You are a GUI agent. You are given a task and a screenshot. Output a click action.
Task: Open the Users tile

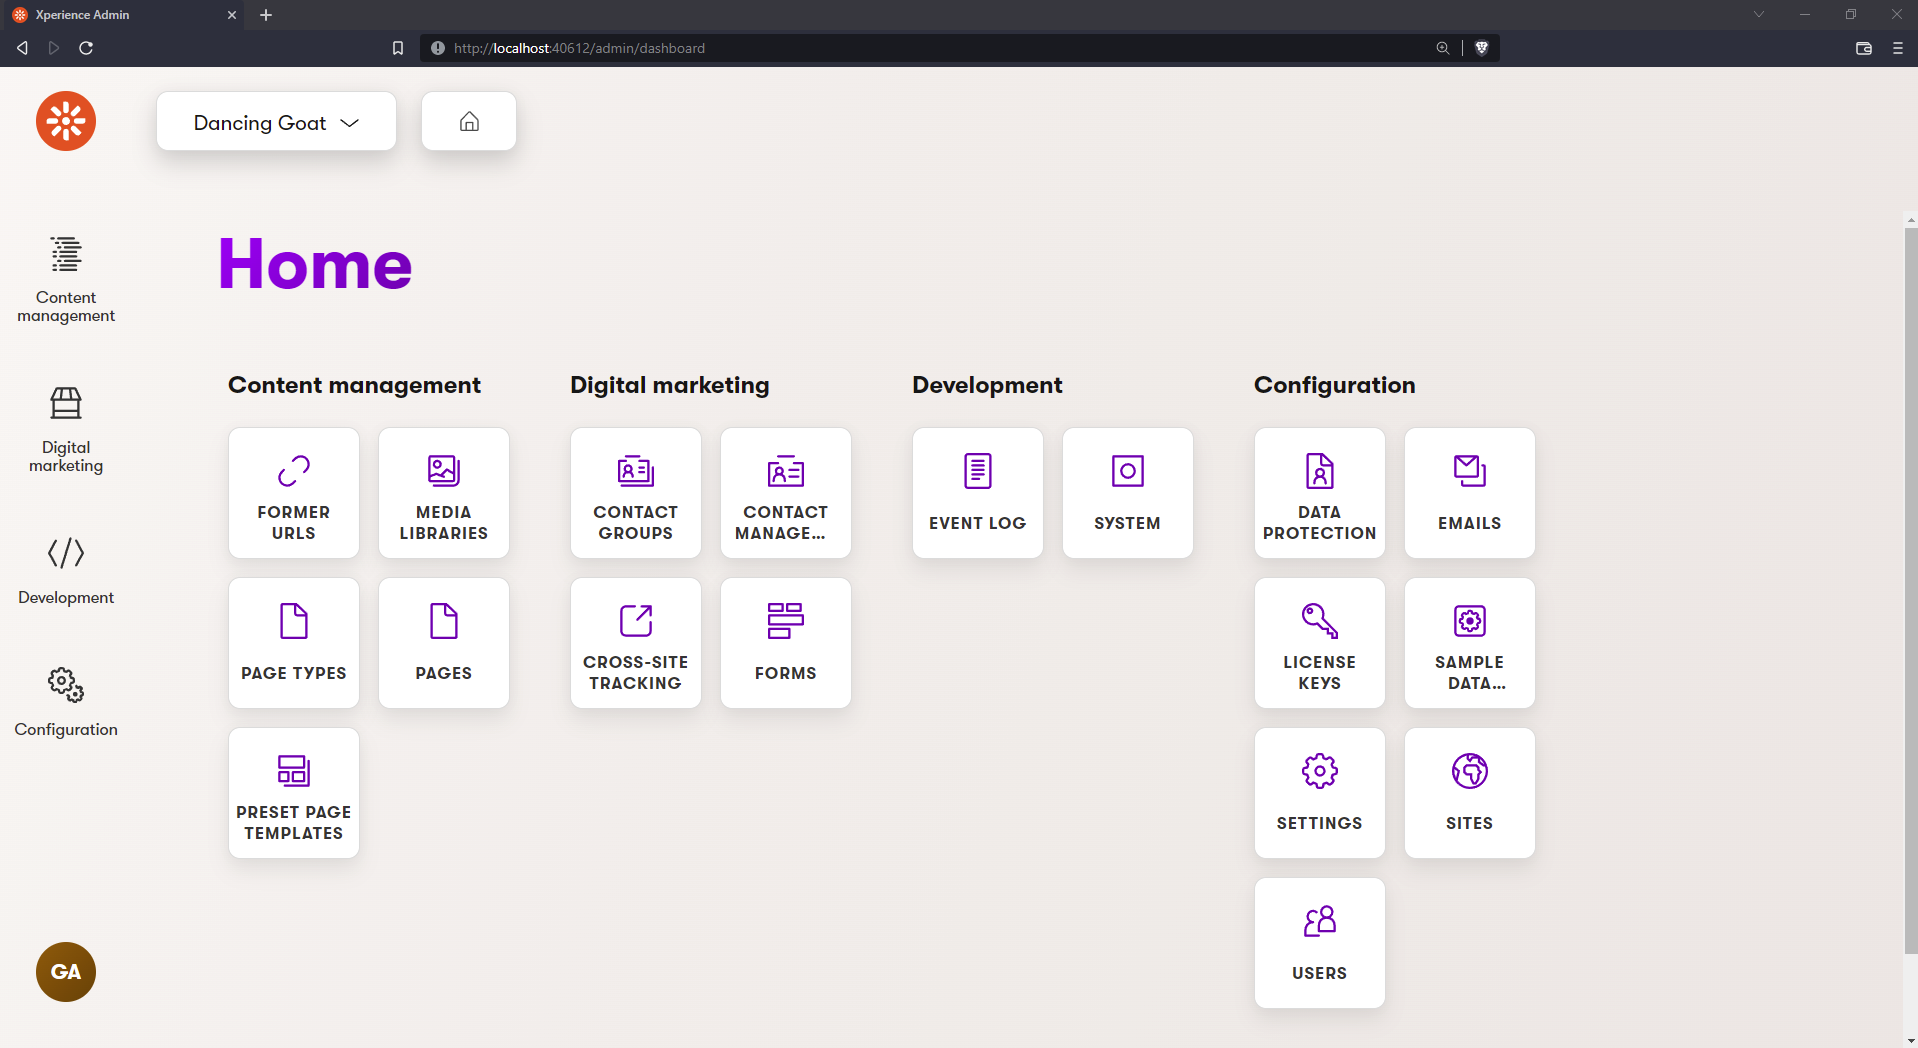(1320, 943)
